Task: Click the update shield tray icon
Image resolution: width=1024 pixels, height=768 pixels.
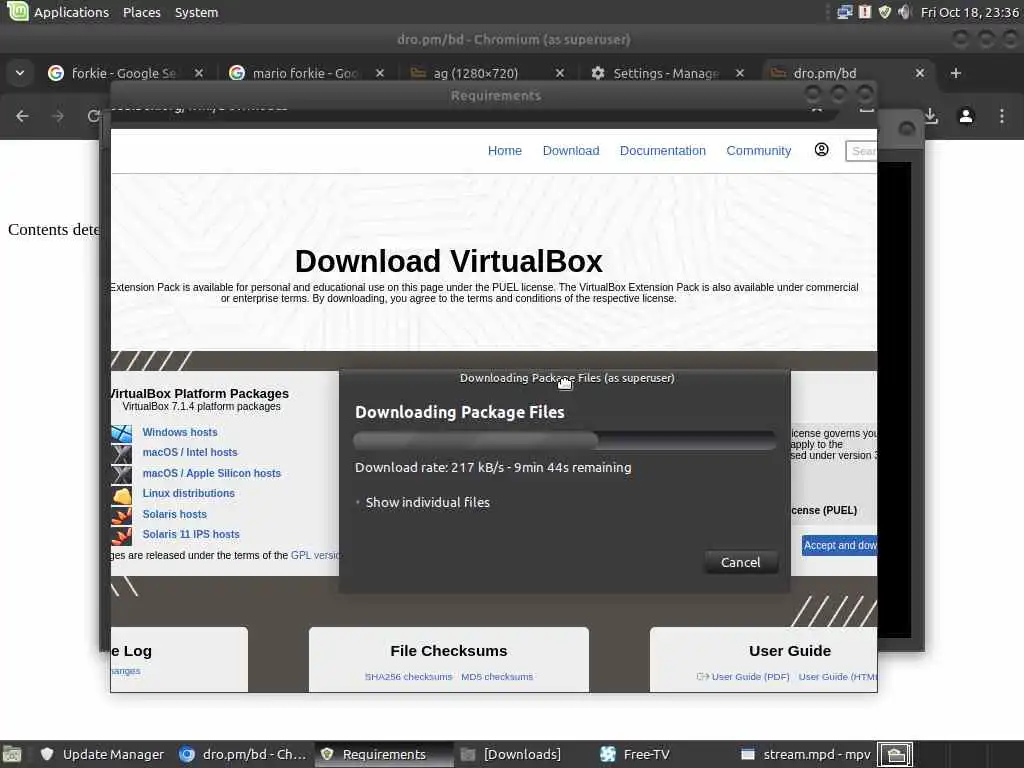Action: [x=884, y=12]
